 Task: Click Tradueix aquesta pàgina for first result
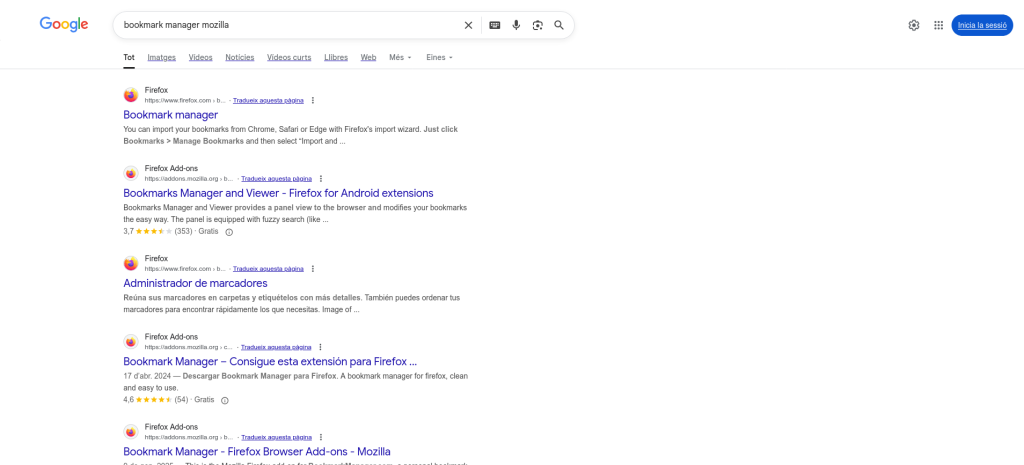coord(268,100)
